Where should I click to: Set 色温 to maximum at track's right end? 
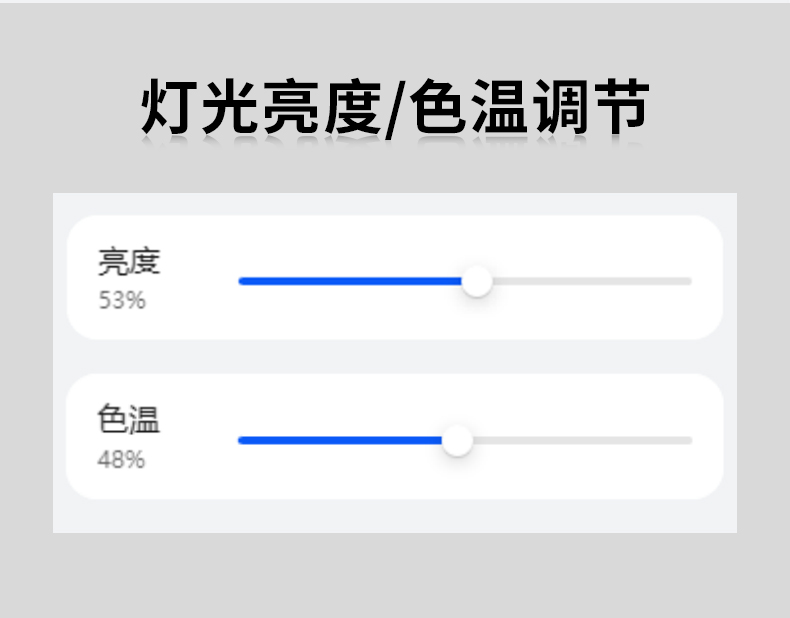pos(689,440)
